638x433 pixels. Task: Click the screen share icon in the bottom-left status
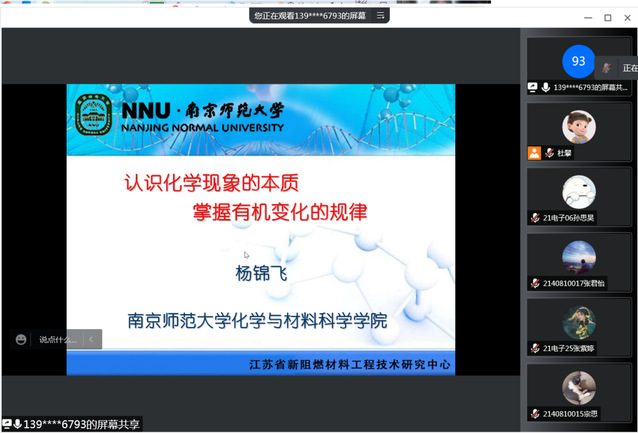[x=7, y=425]
